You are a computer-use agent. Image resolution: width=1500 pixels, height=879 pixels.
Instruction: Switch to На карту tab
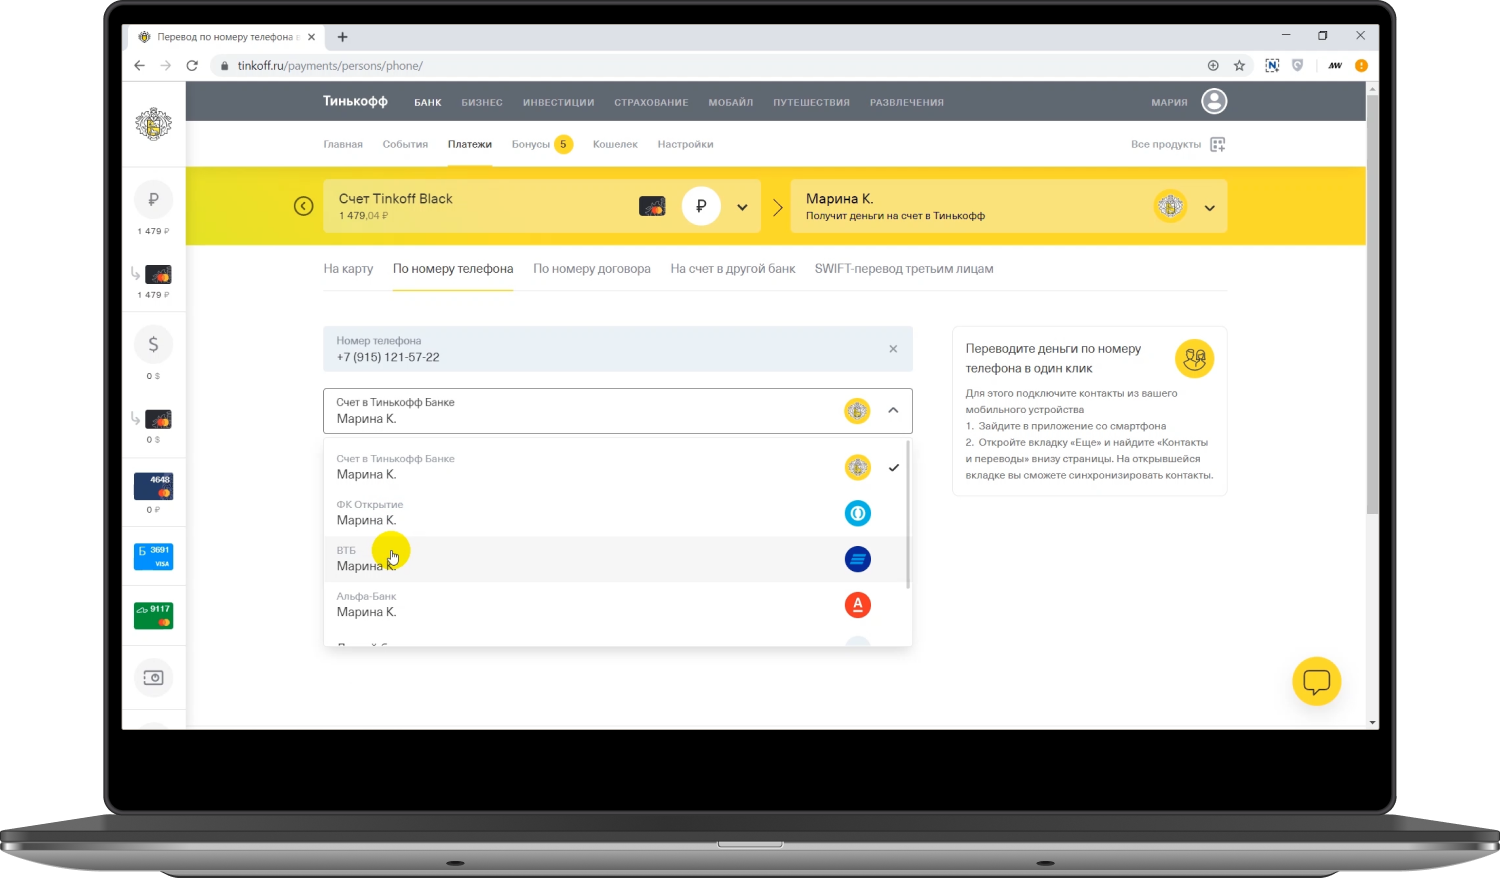click(x=348, y=269)
